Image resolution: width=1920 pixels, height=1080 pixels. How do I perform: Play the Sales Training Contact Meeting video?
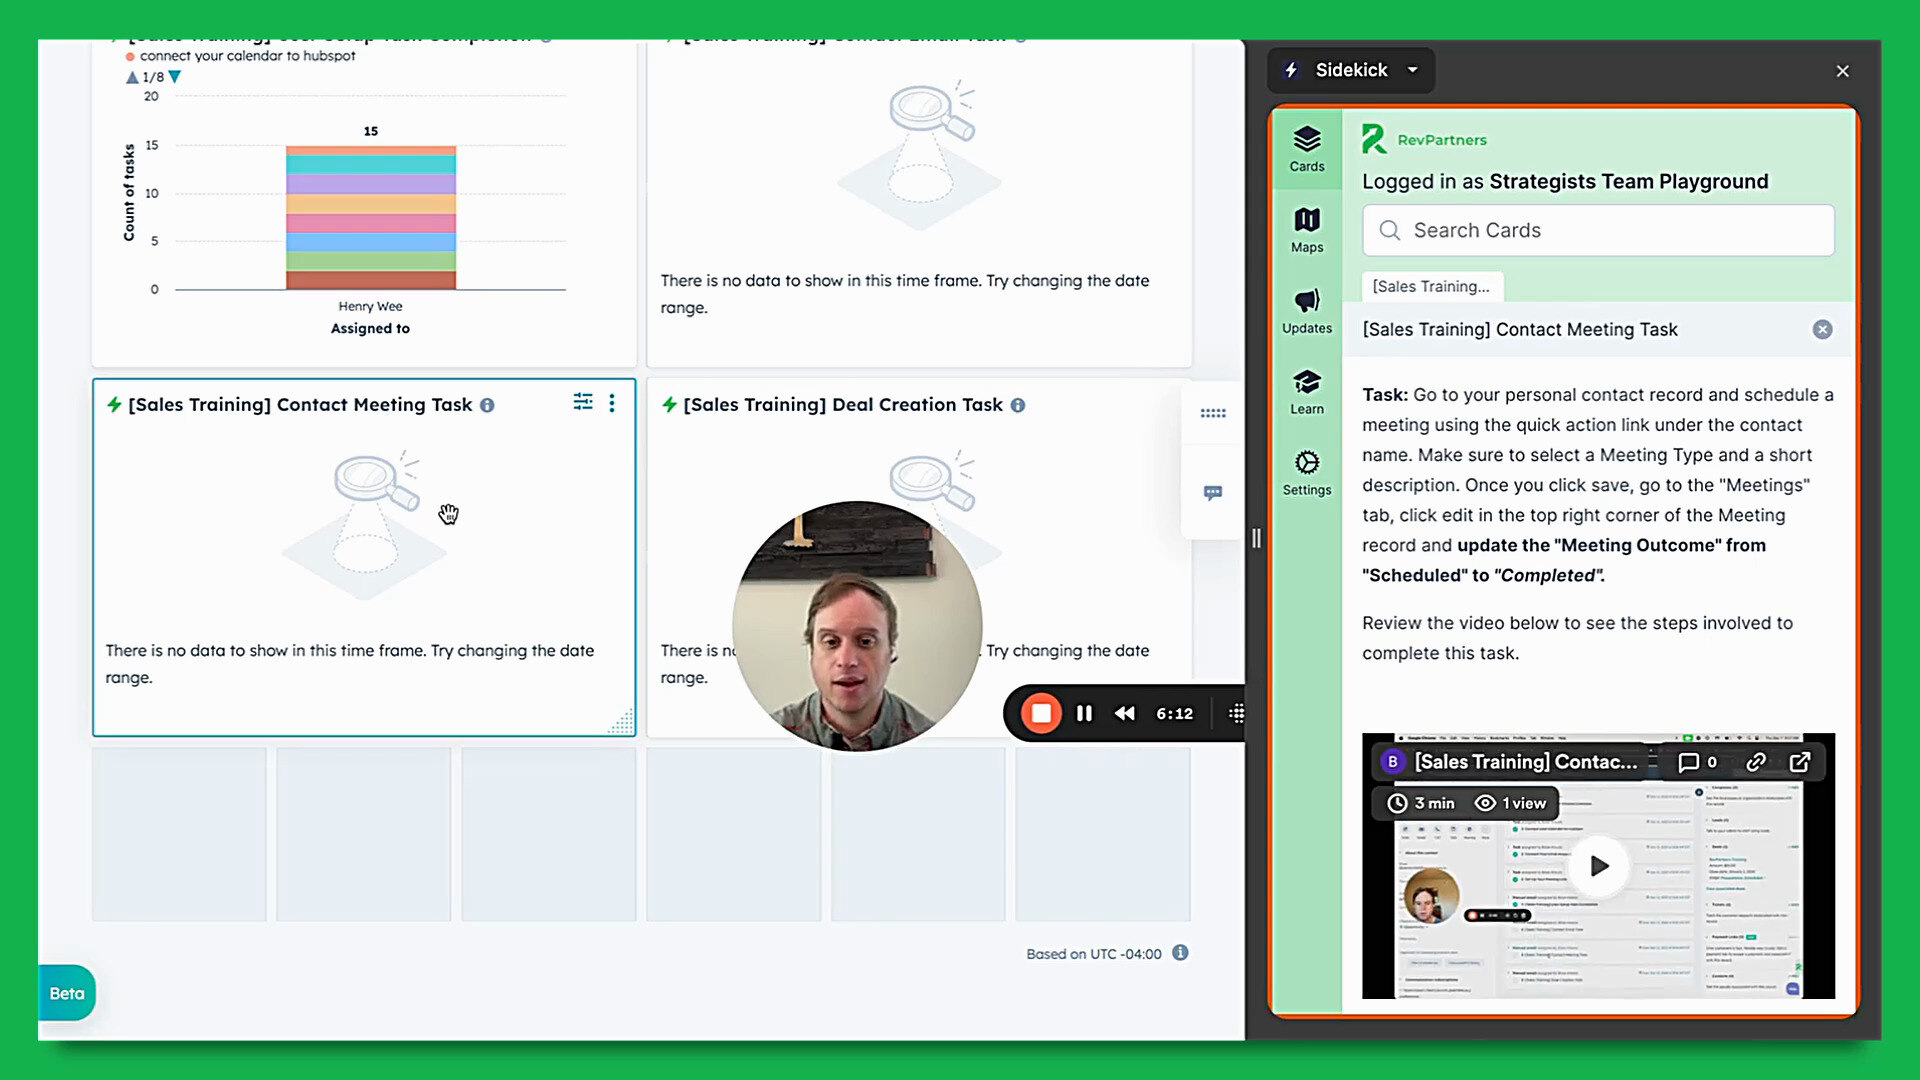[x=1598, y=866]
